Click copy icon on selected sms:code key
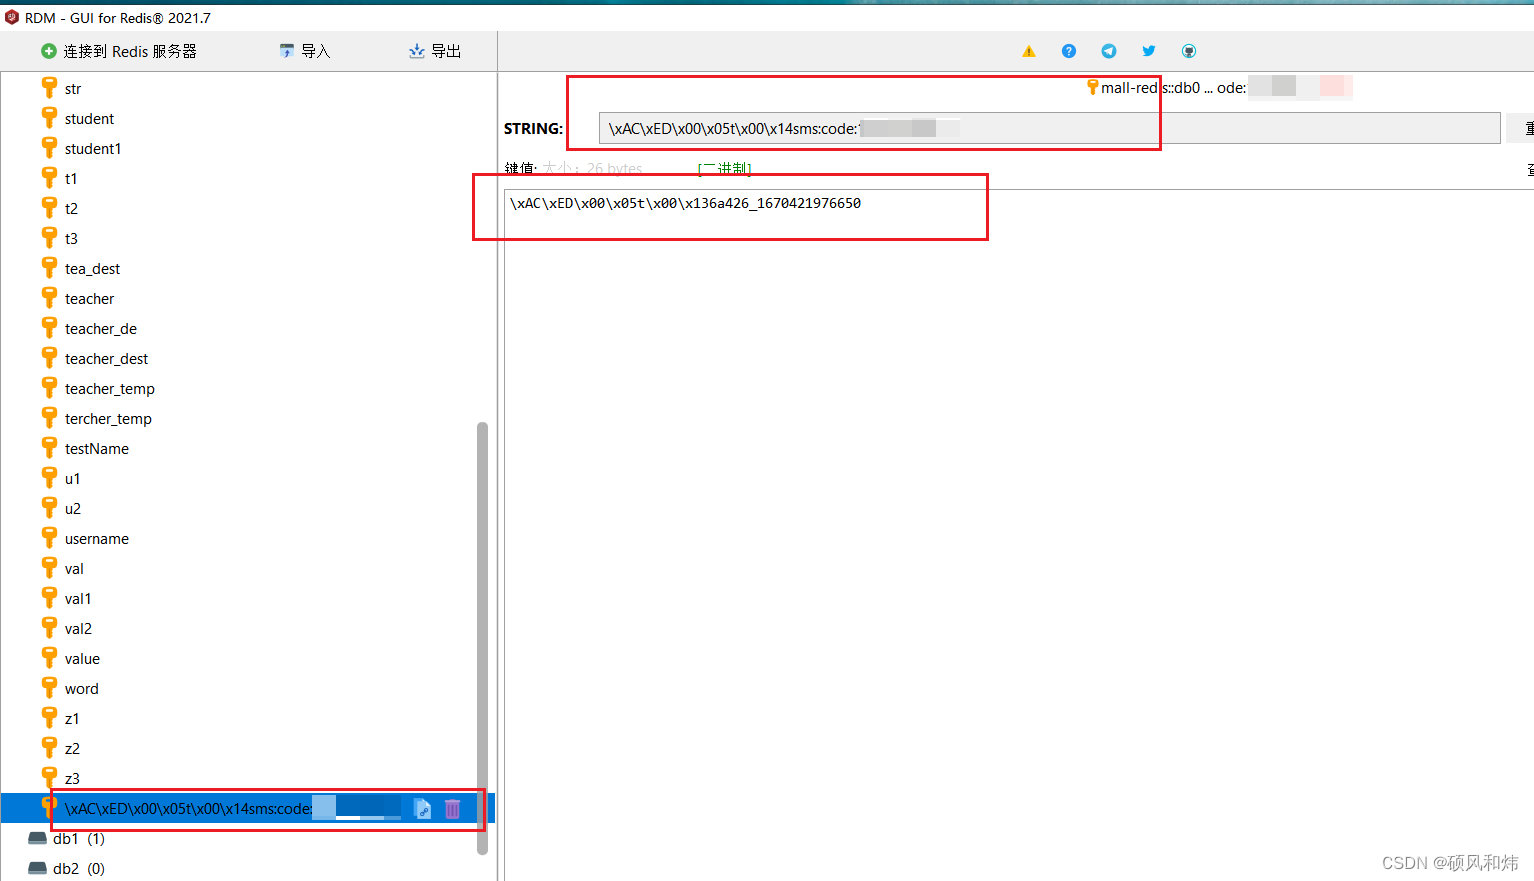The height and width of the screenshot is (881, 1534). tap(423, 809)
